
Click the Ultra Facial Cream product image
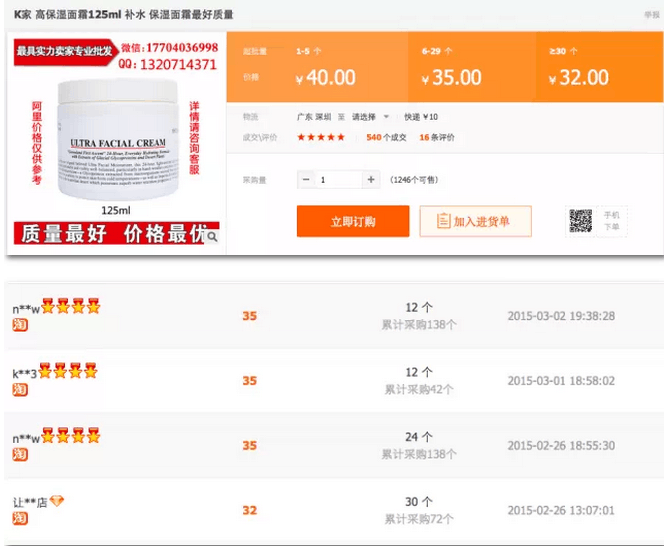(x=118, y=140)
